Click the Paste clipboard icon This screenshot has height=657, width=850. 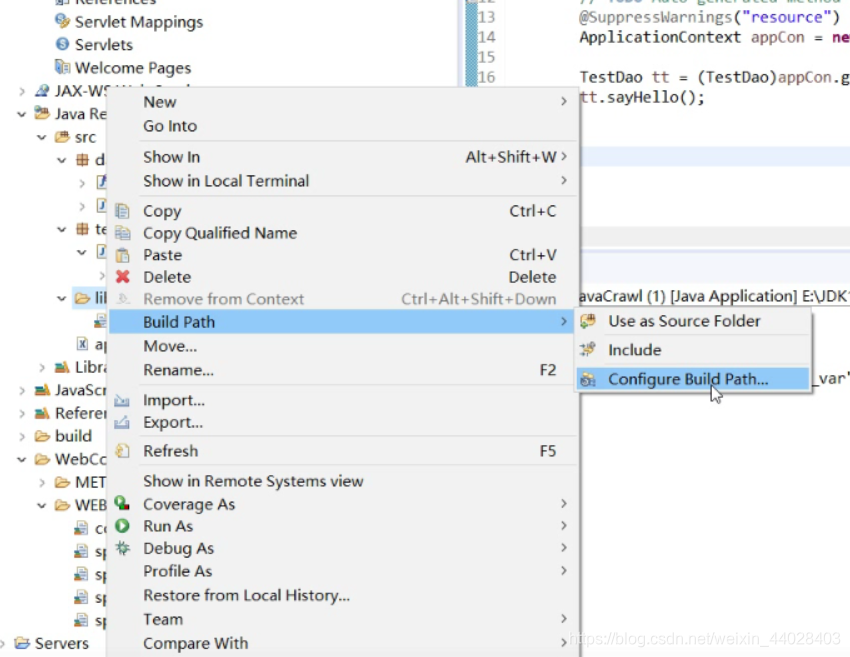click(x=123, y=255)
